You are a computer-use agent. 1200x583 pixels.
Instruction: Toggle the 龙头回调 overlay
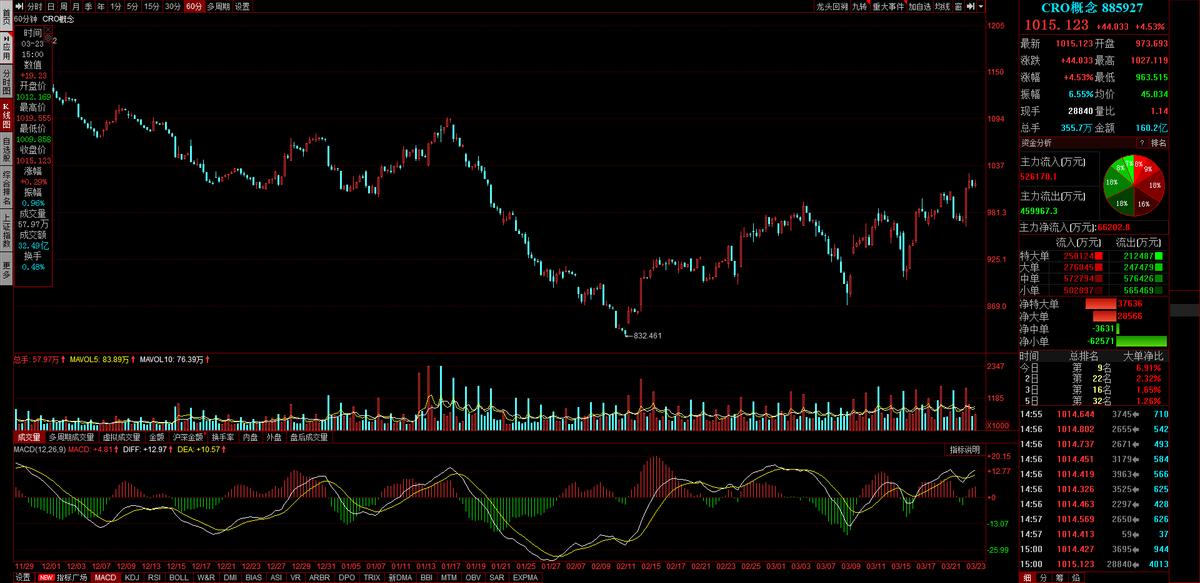[x=832, y=6]
